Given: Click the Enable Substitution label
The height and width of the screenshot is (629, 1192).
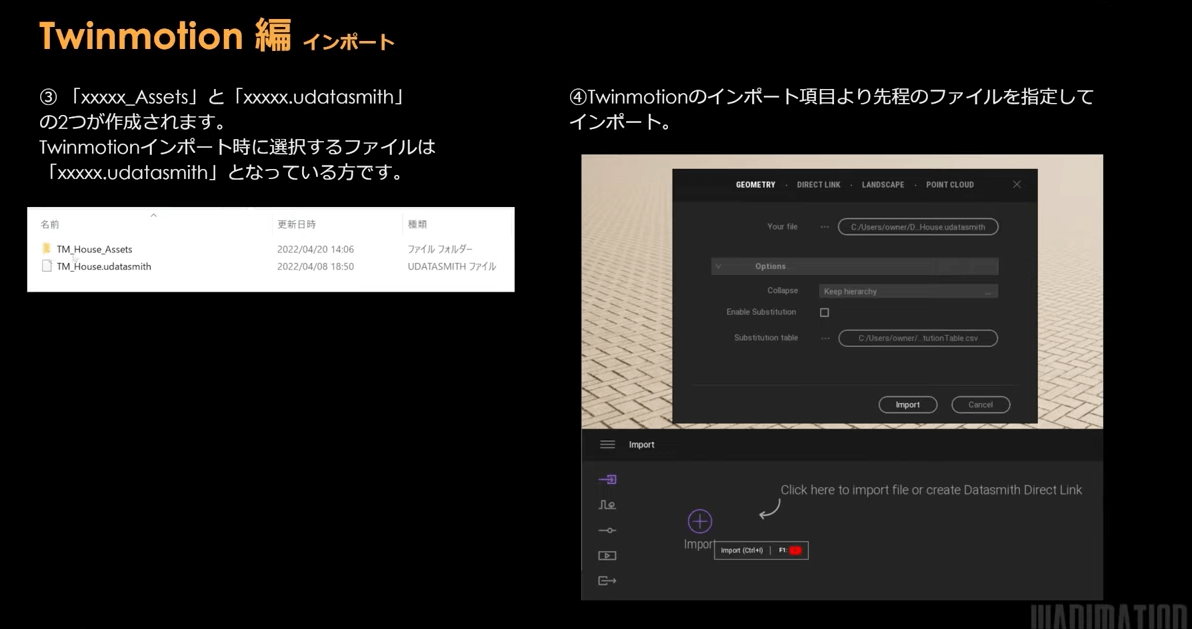Looking at the screenshot, I should click(761, 312).
